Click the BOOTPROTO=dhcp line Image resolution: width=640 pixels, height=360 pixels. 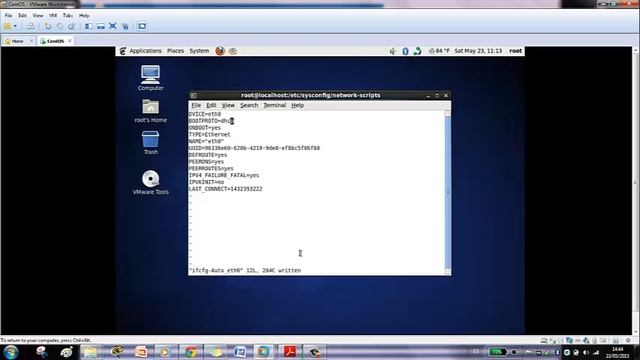click(x=211, y=121)
